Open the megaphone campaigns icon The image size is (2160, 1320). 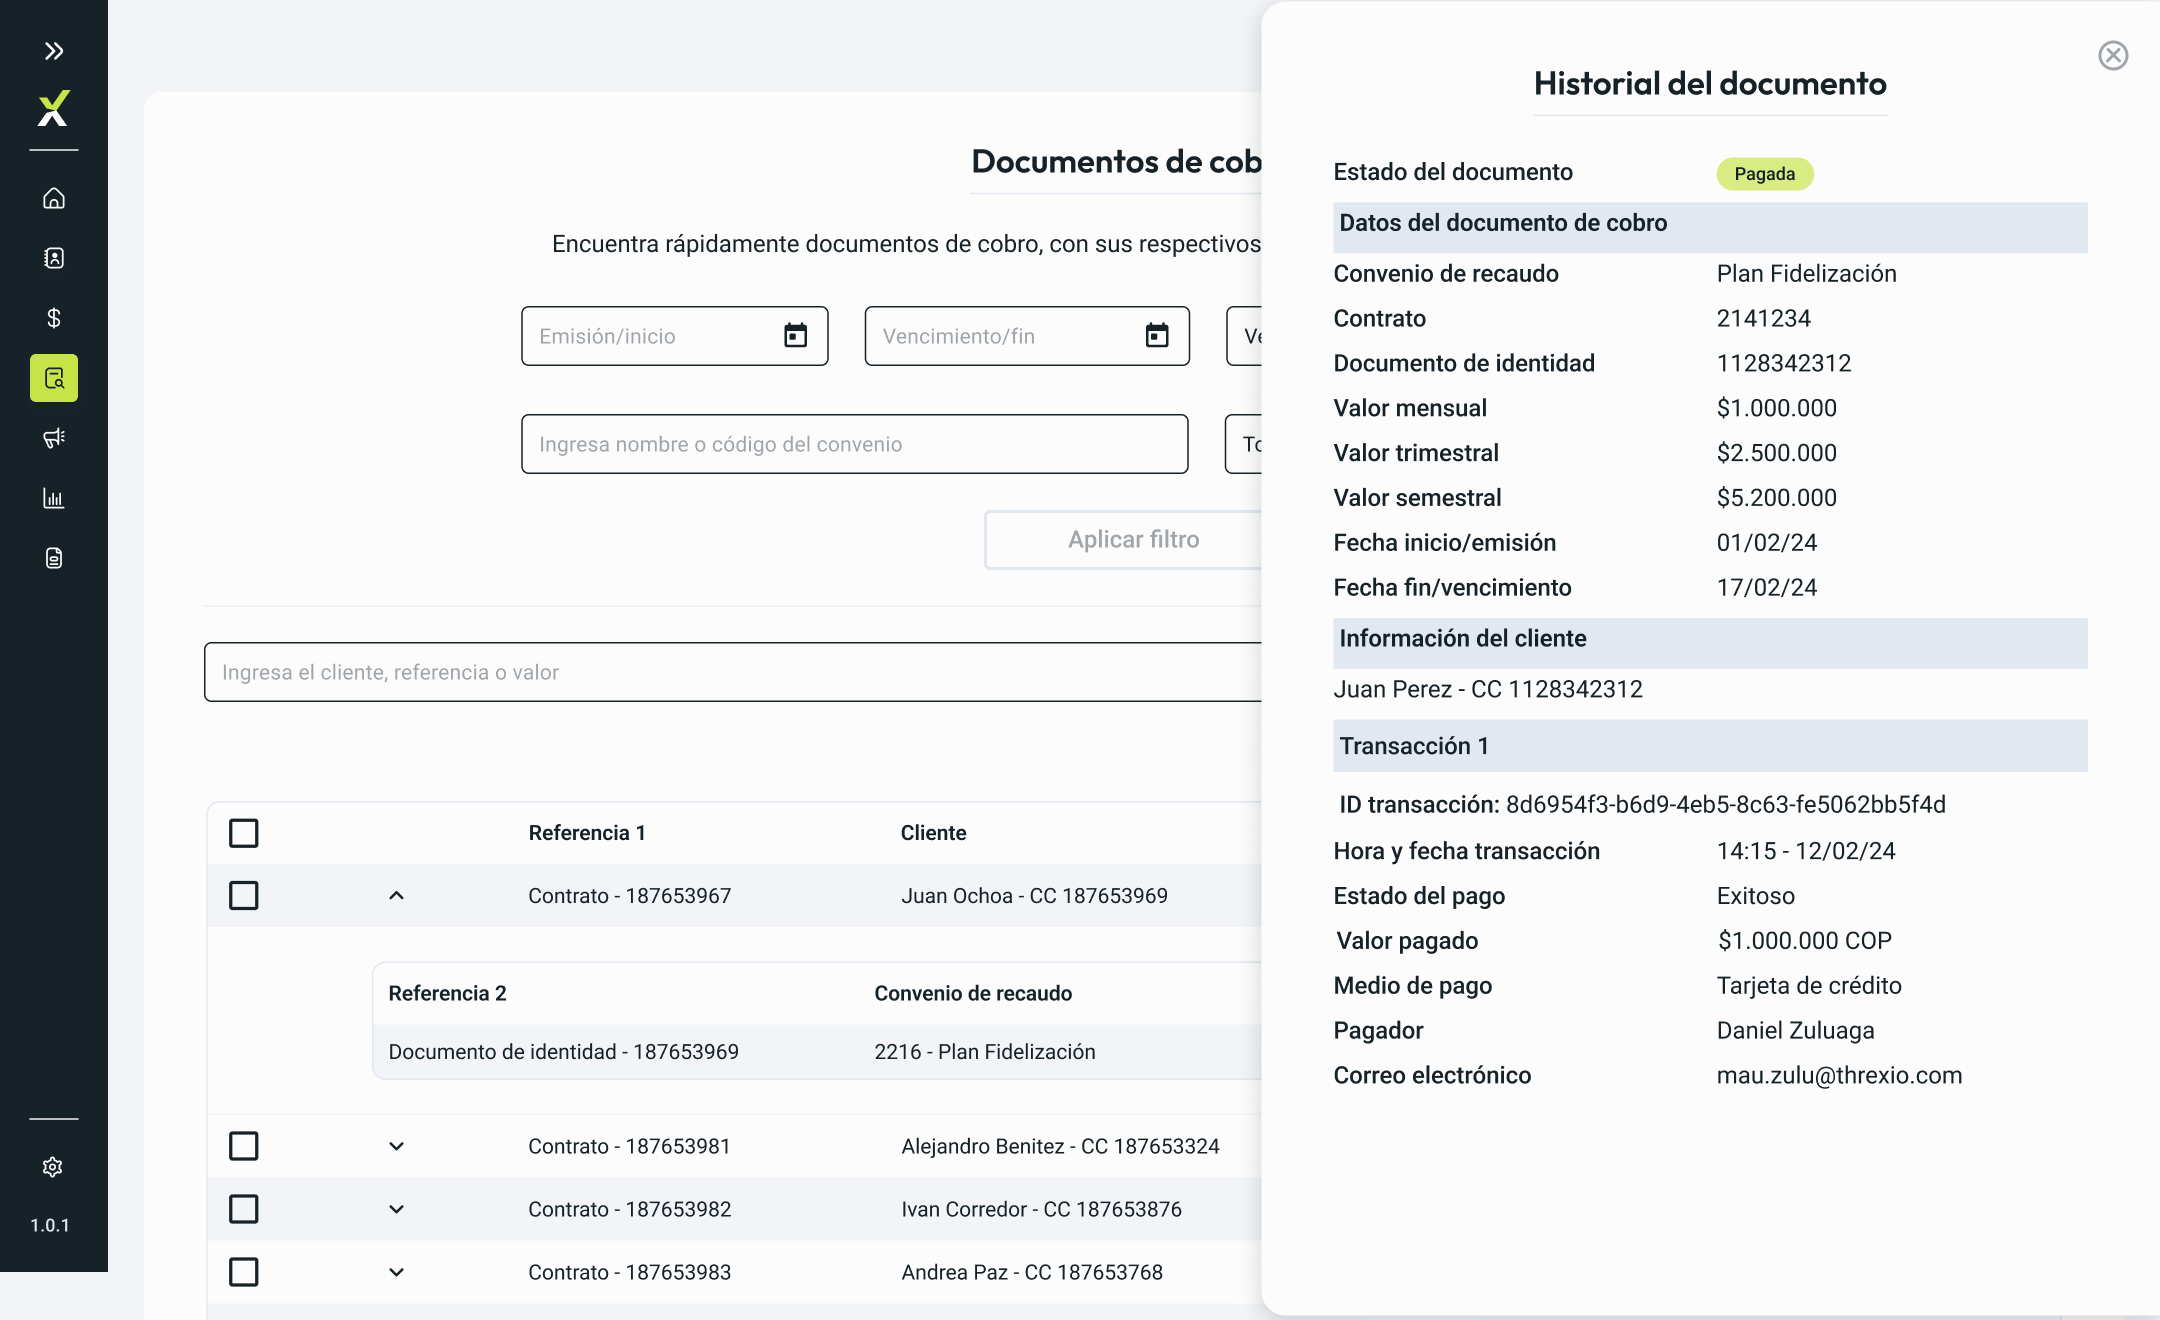pyautogui.click(x=54, y=438)
